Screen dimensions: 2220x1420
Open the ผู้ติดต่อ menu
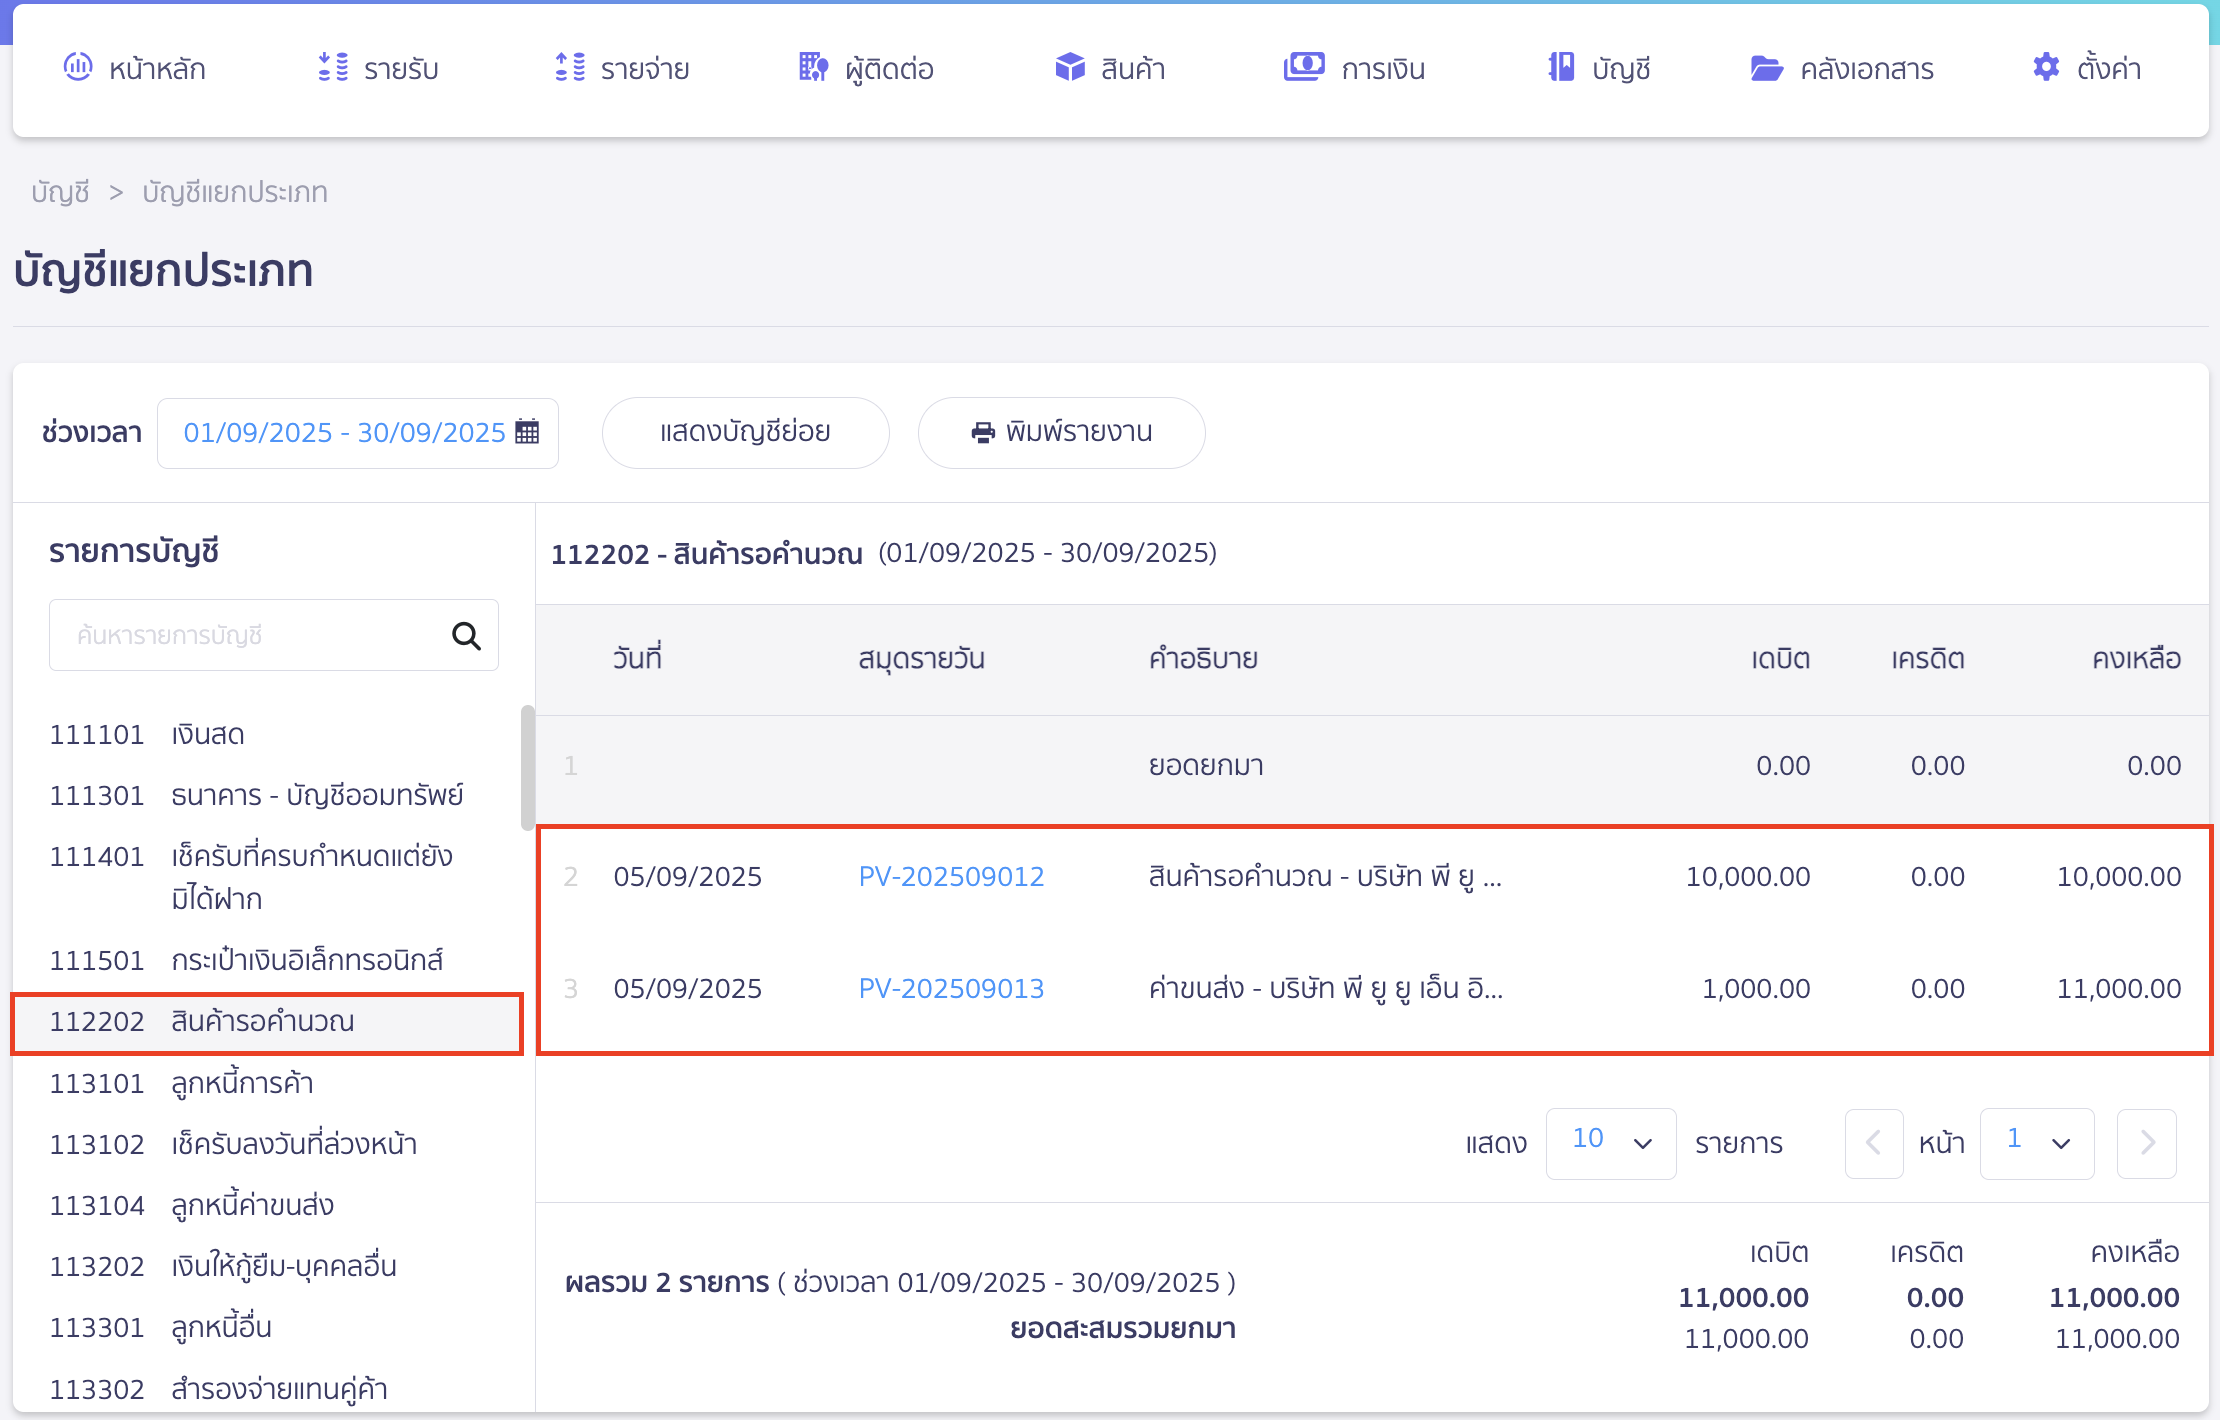tap(867, 68)
